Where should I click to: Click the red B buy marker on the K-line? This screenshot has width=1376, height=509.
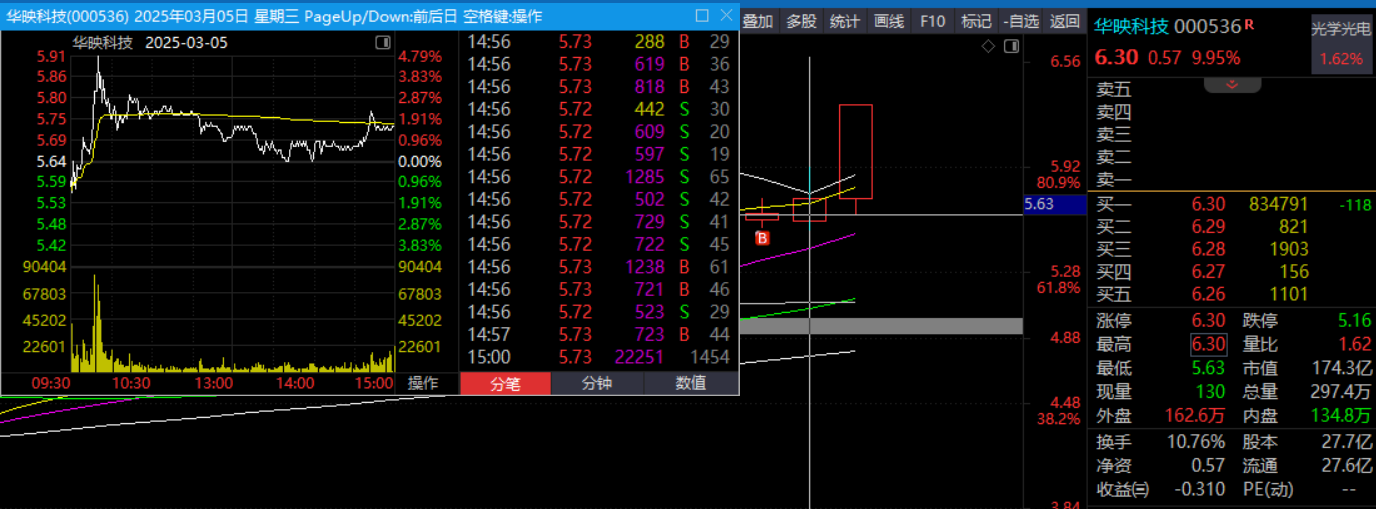click(762, 238)
